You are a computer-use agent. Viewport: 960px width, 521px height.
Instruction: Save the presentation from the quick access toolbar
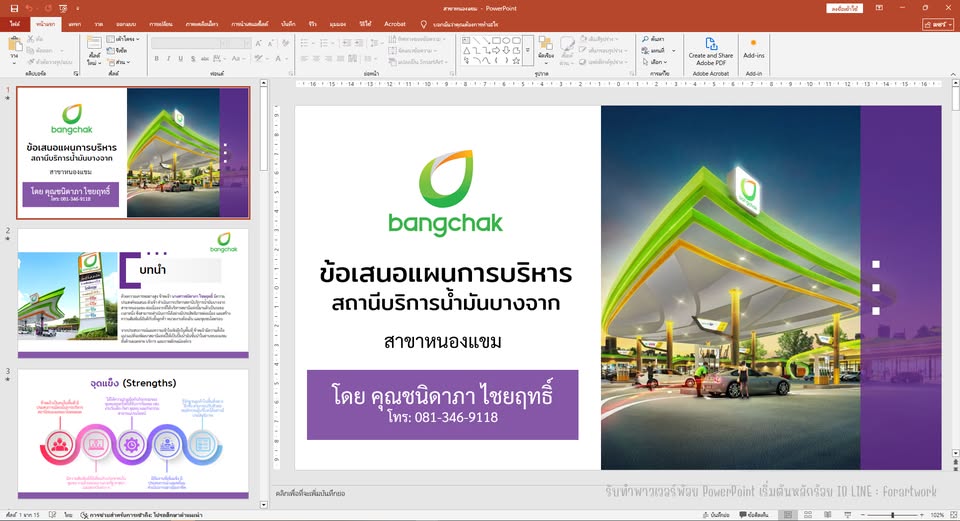[x=14, y=9]
